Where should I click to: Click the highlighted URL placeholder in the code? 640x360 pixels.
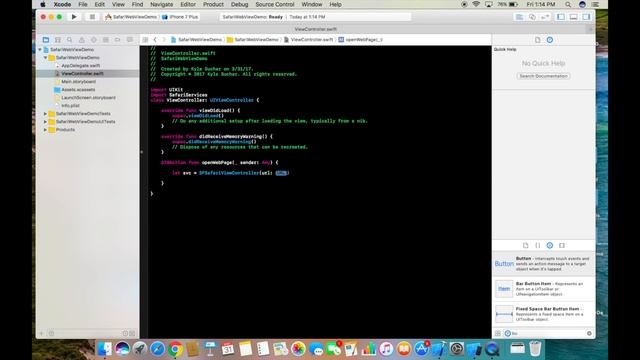coord(281,173)
